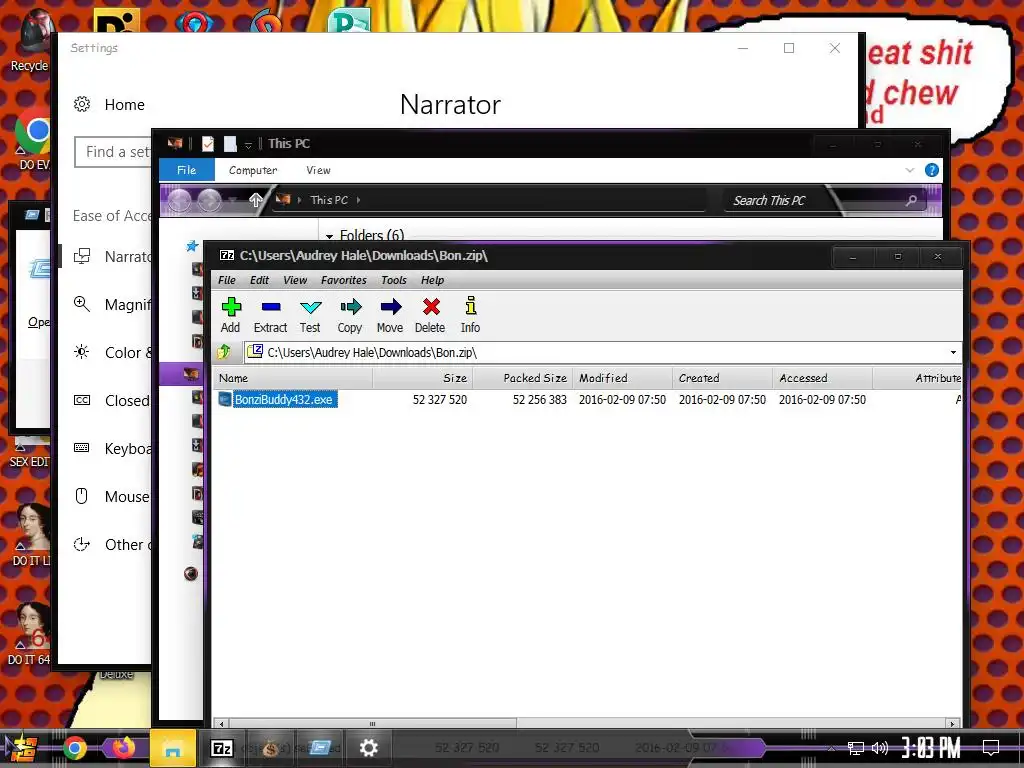
Task: Click the 7-Zip horizontal scrollbar thumb
Action: (372, 724)
